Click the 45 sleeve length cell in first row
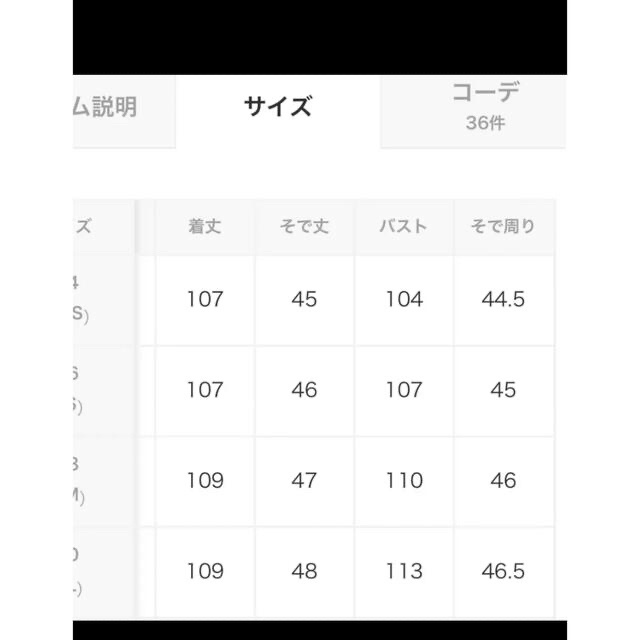Viewport: 640px width, 640px height. (x=304, y=300)
